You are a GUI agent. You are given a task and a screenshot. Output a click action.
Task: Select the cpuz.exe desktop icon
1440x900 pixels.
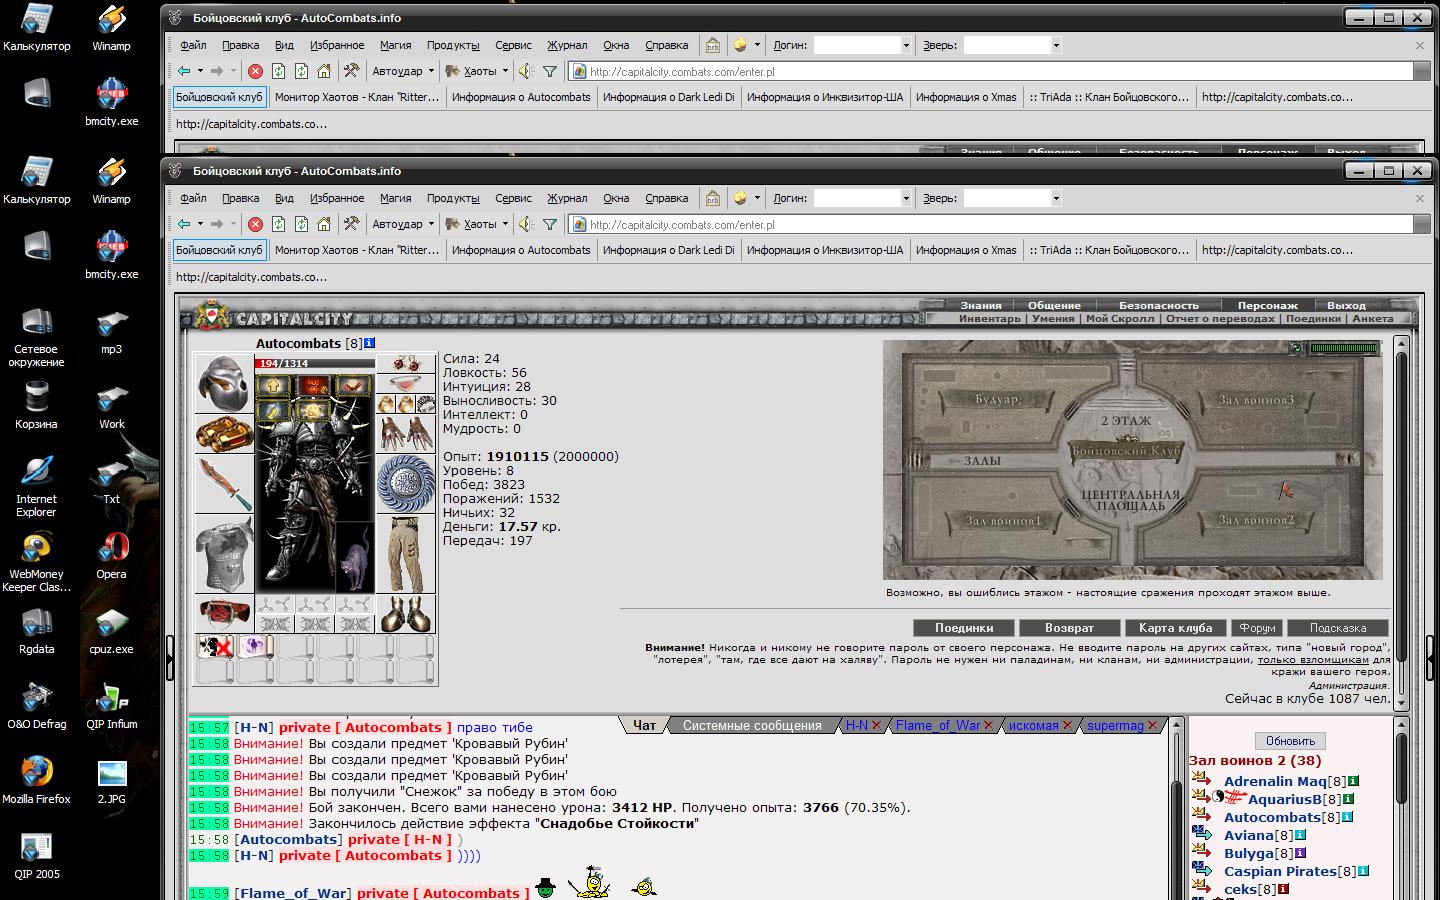(x=111, y=631)
